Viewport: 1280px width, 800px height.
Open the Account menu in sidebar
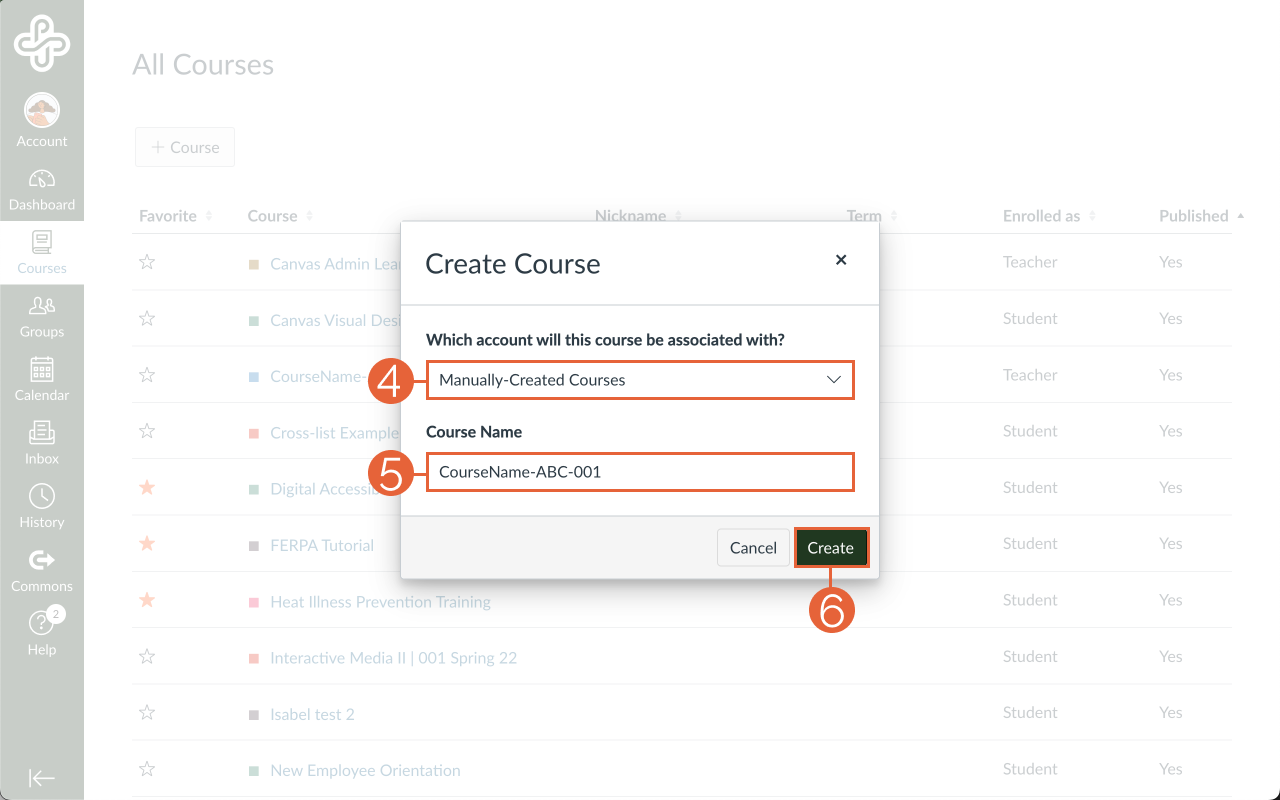pyautogui.click(x=42, y=122)
